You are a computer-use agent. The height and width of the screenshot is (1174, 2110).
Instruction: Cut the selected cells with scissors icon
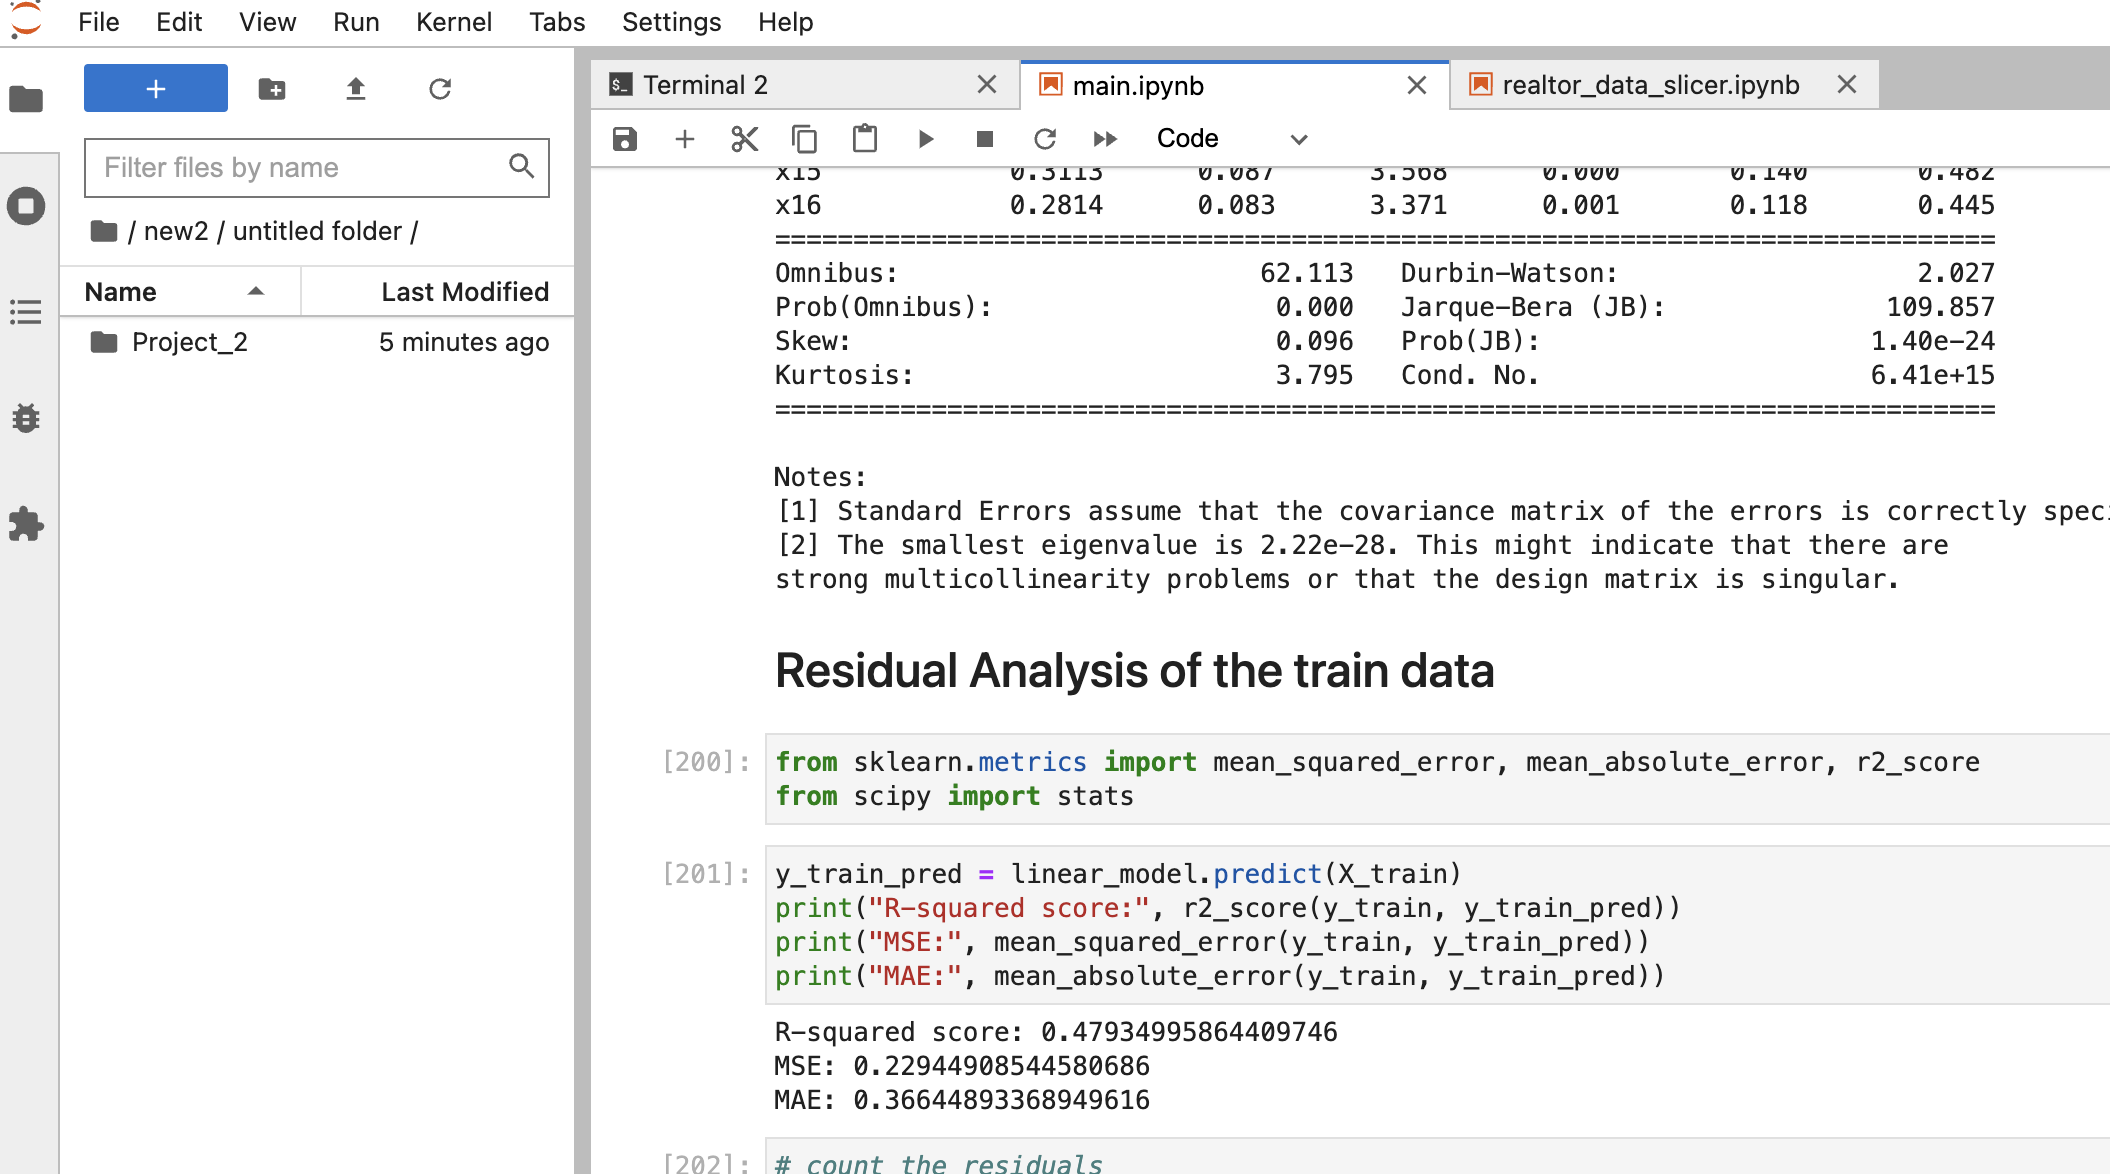744,139
